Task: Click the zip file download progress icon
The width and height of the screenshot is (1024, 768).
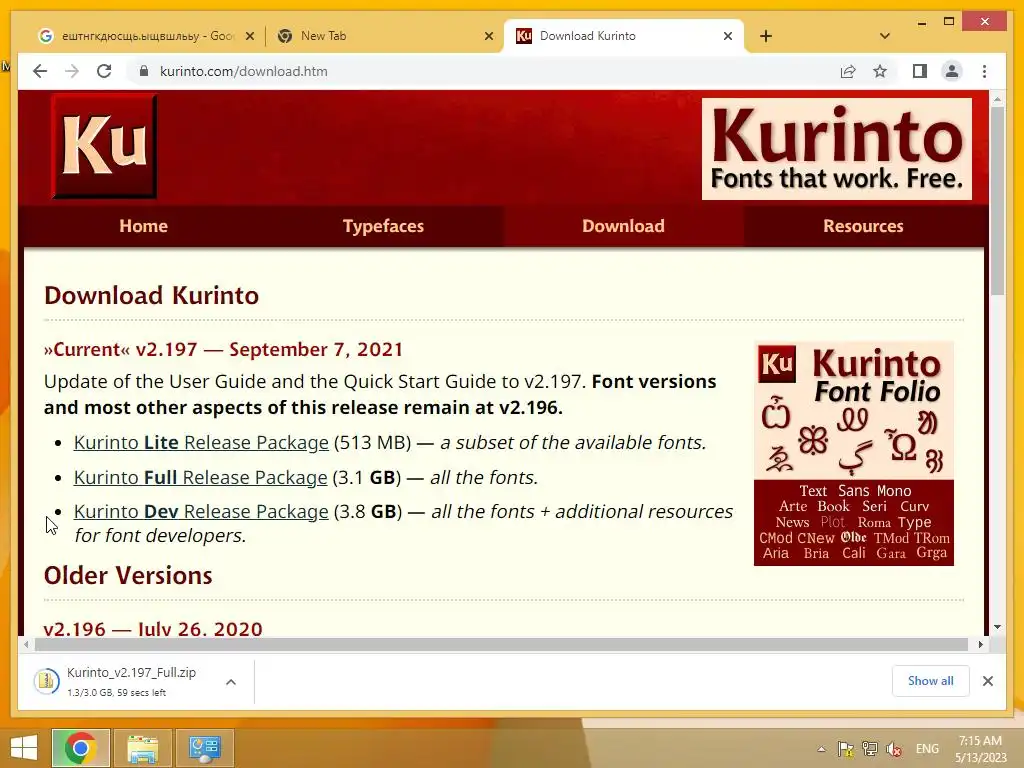Action: point(47,682)
